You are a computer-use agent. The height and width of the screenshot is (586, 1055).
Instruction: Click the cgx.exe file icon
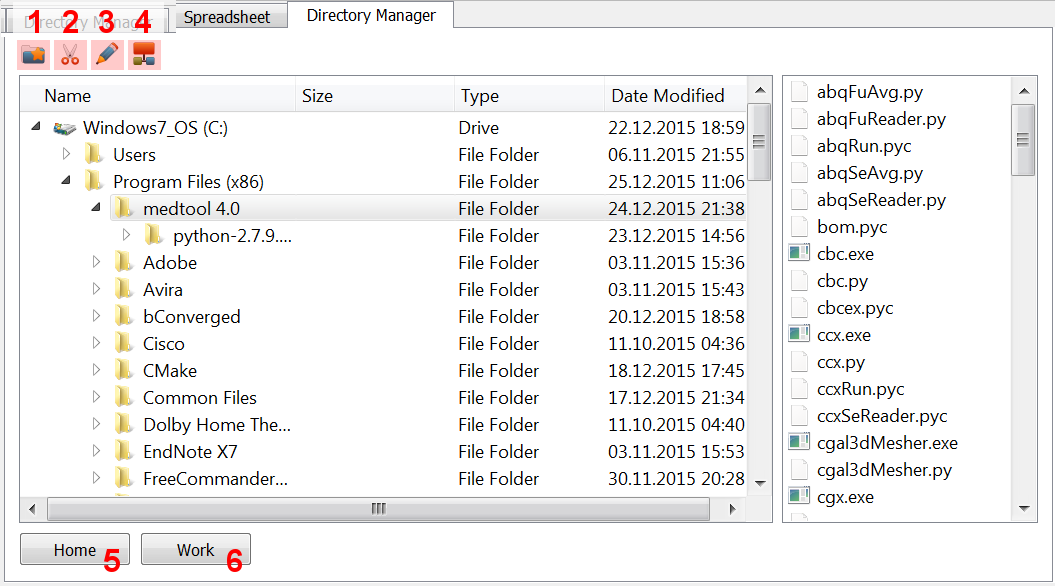click(x=799, y=497)
